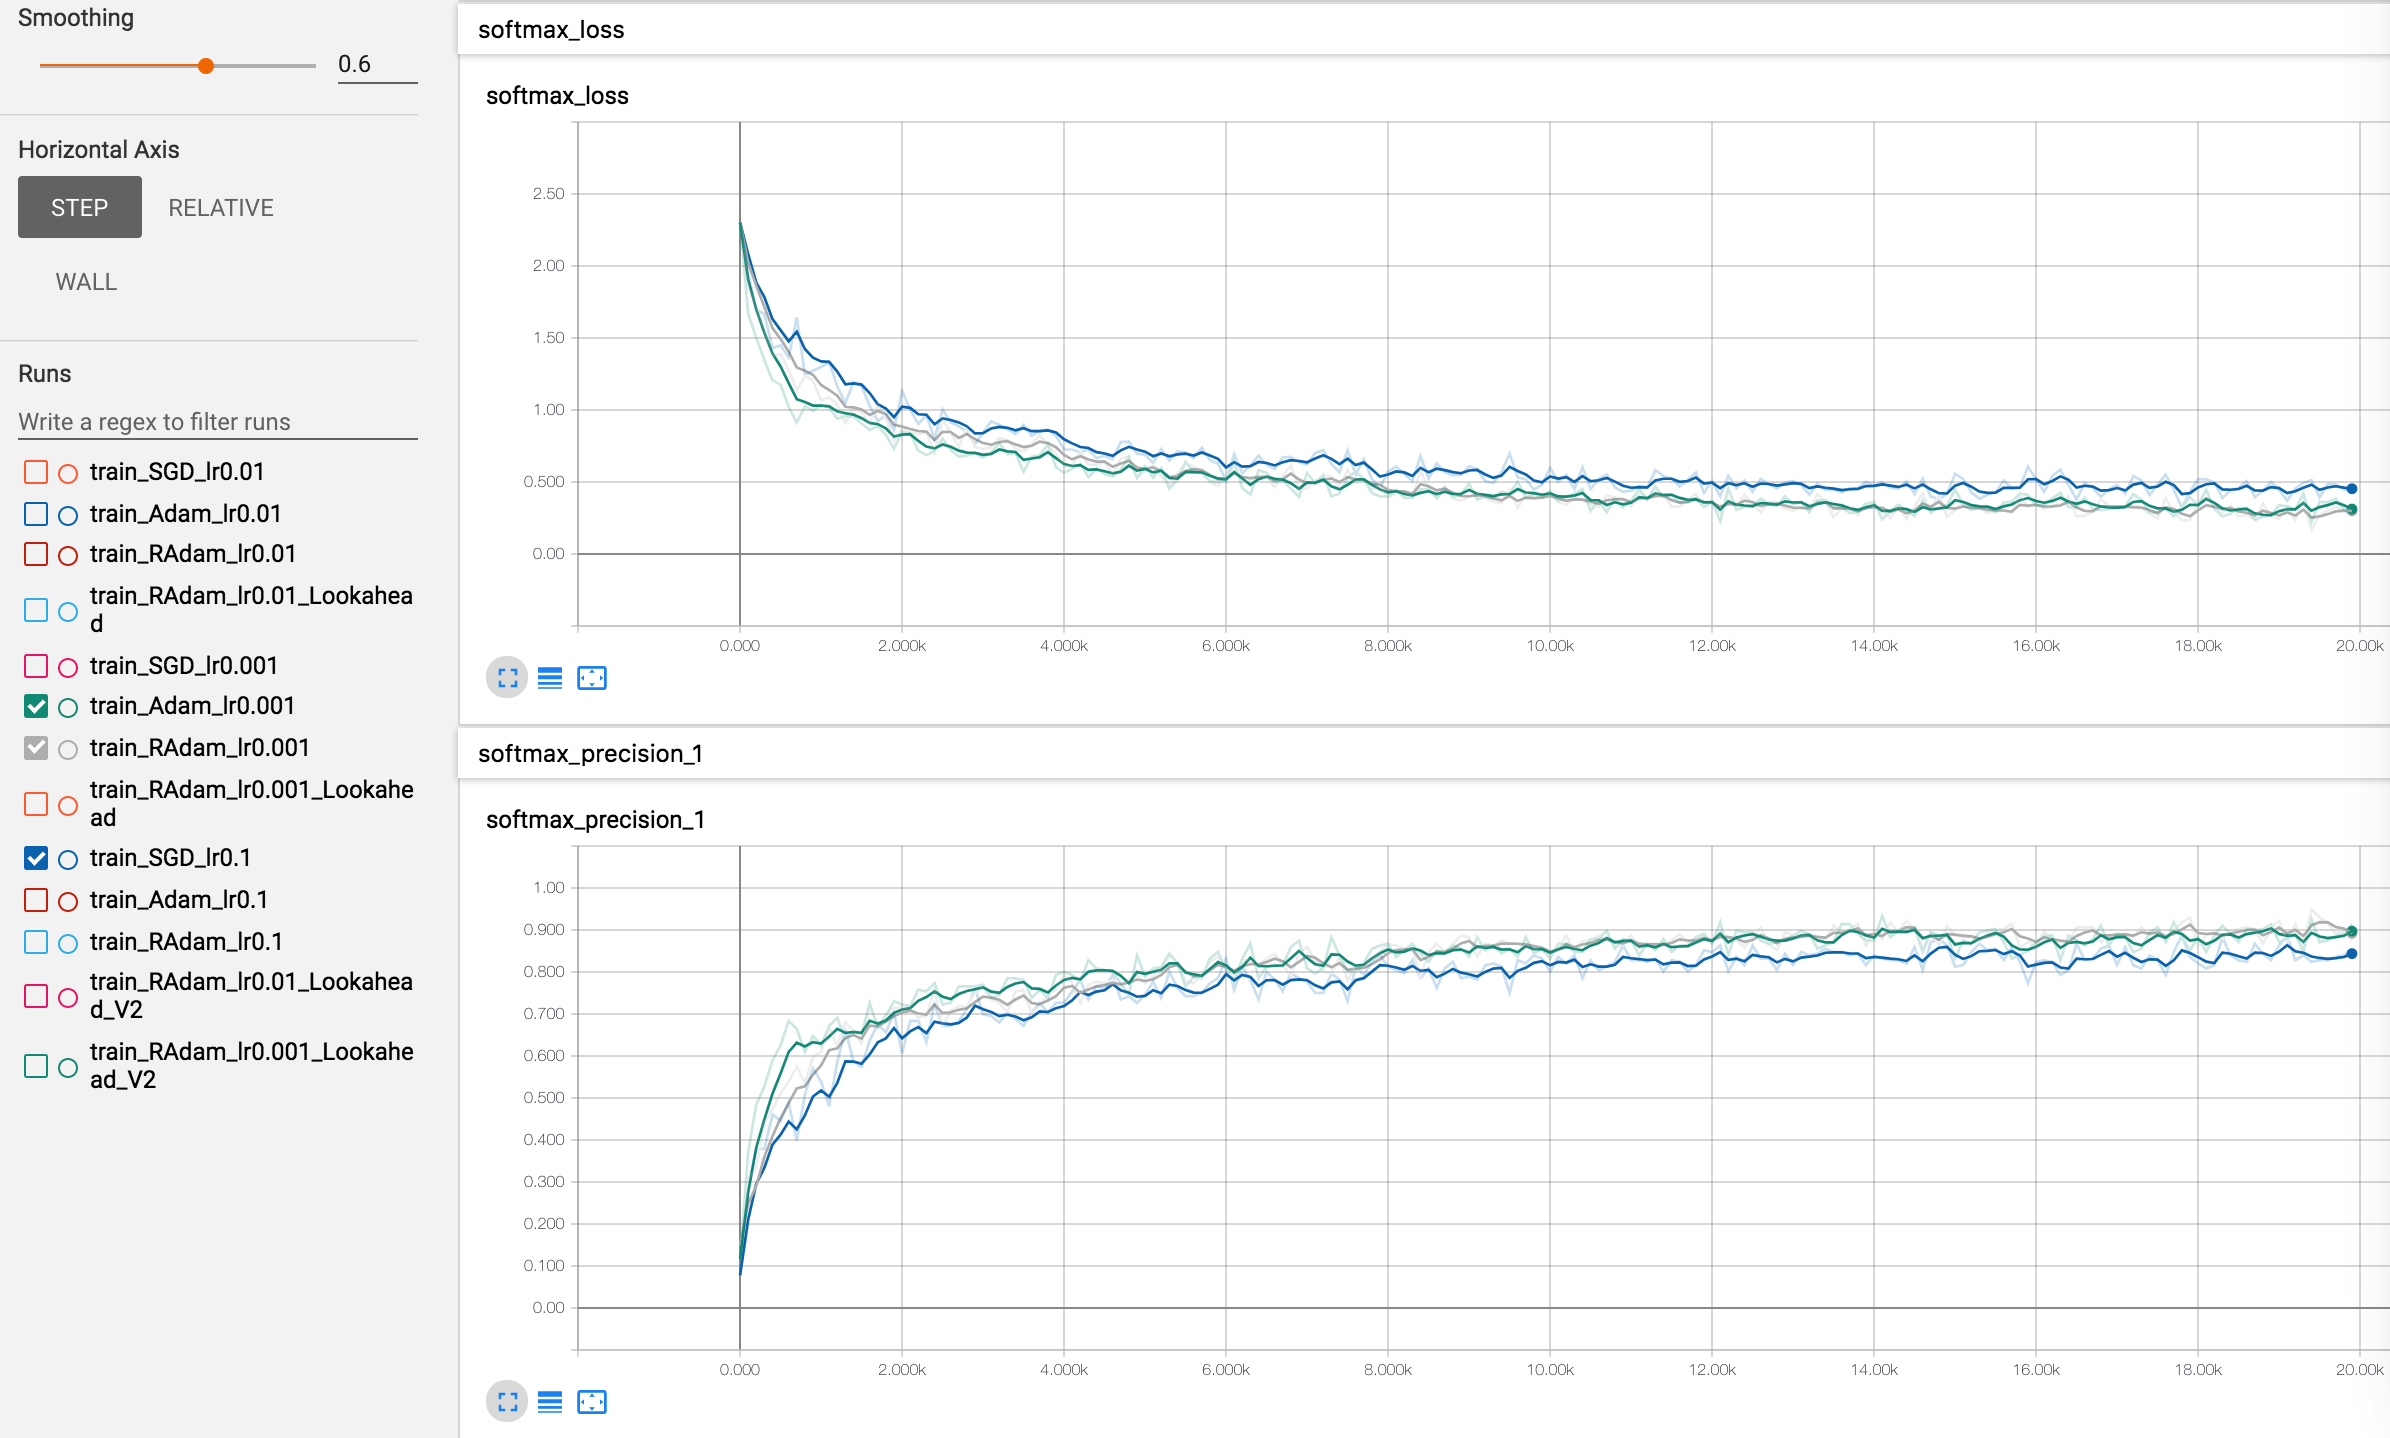Switch horizontal axis to WALL
The width and height of the screenshot is (2390, 1438).
coord(86,282)
